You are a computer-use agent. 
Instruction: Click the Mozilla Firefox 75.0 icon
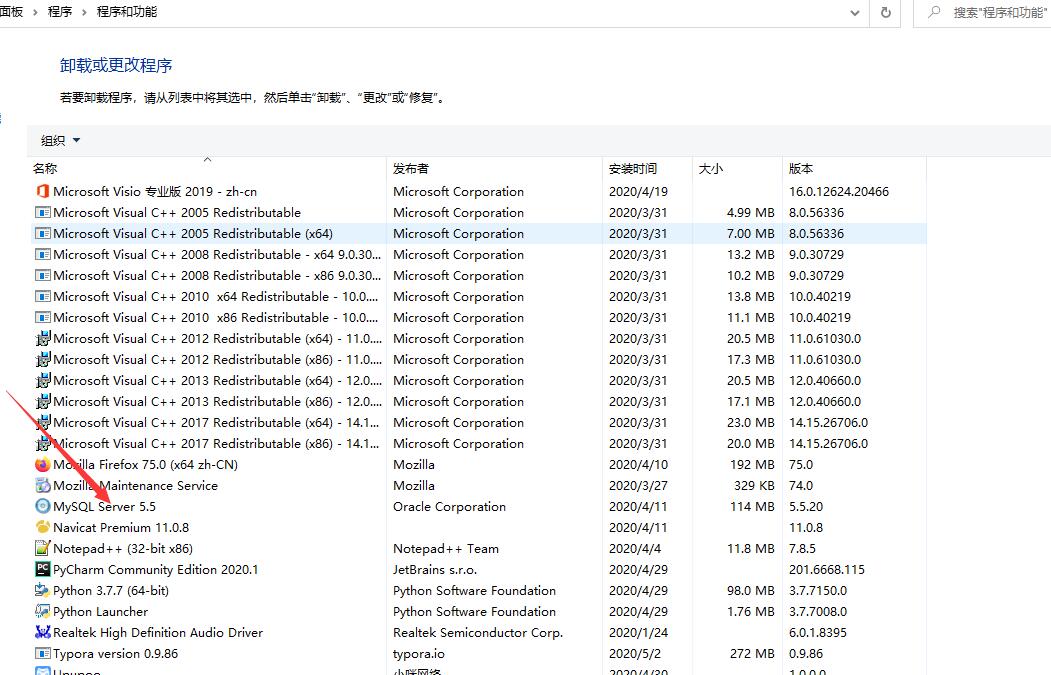click(42, 465)
